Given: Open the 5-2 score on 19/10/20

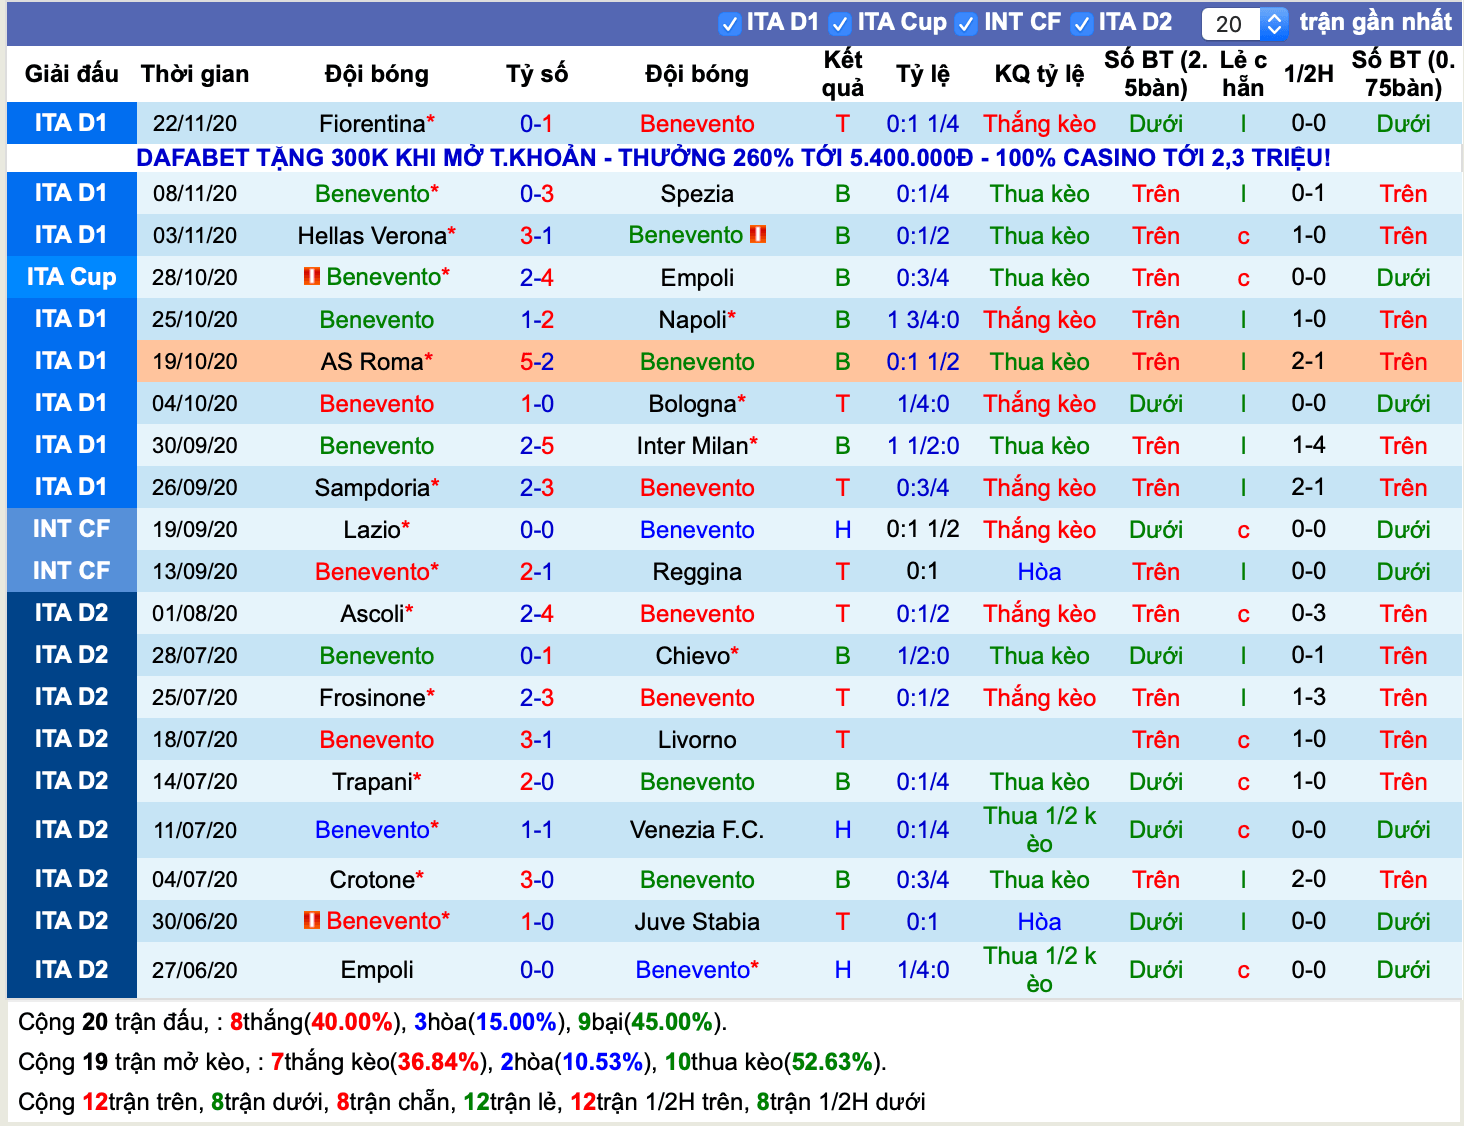Looking at the screenshot, I should (537, 362).
